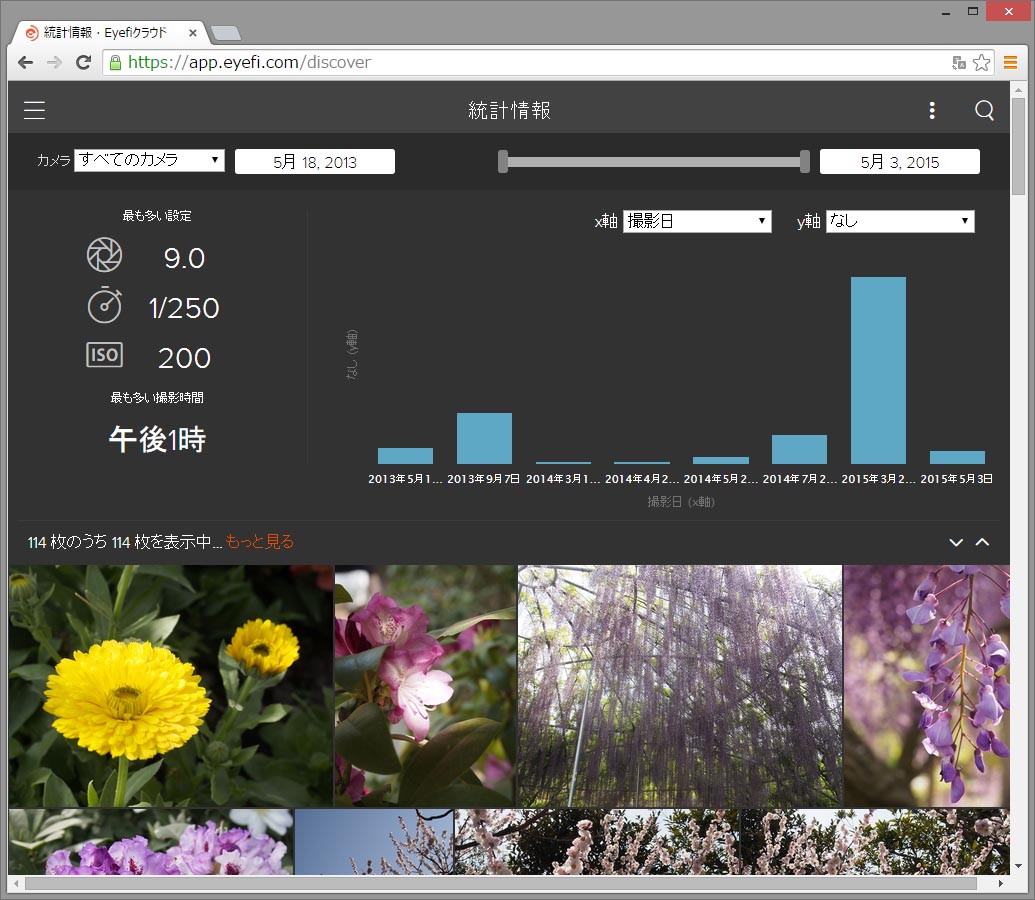Click the scrollbar down arrow
The image size is (1035, 900).
[x=1018, y=866]
